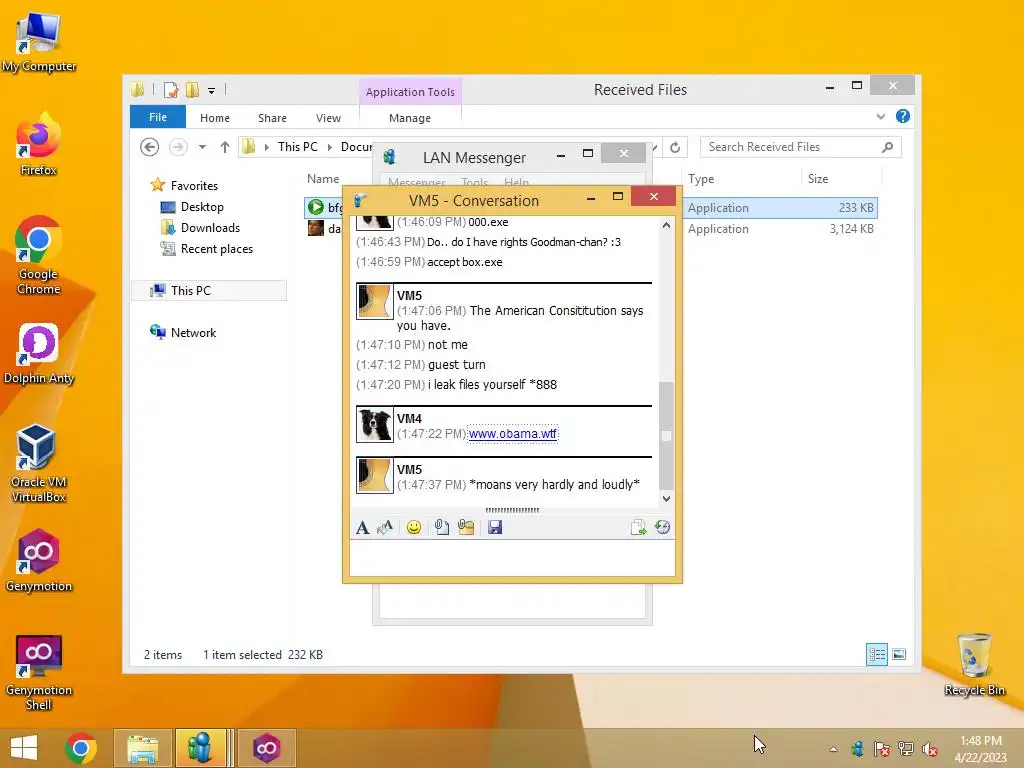The width and height of the screenshot is (1024, 768).
Task: Click the Up one level arrow
Action: click(225, 147)
